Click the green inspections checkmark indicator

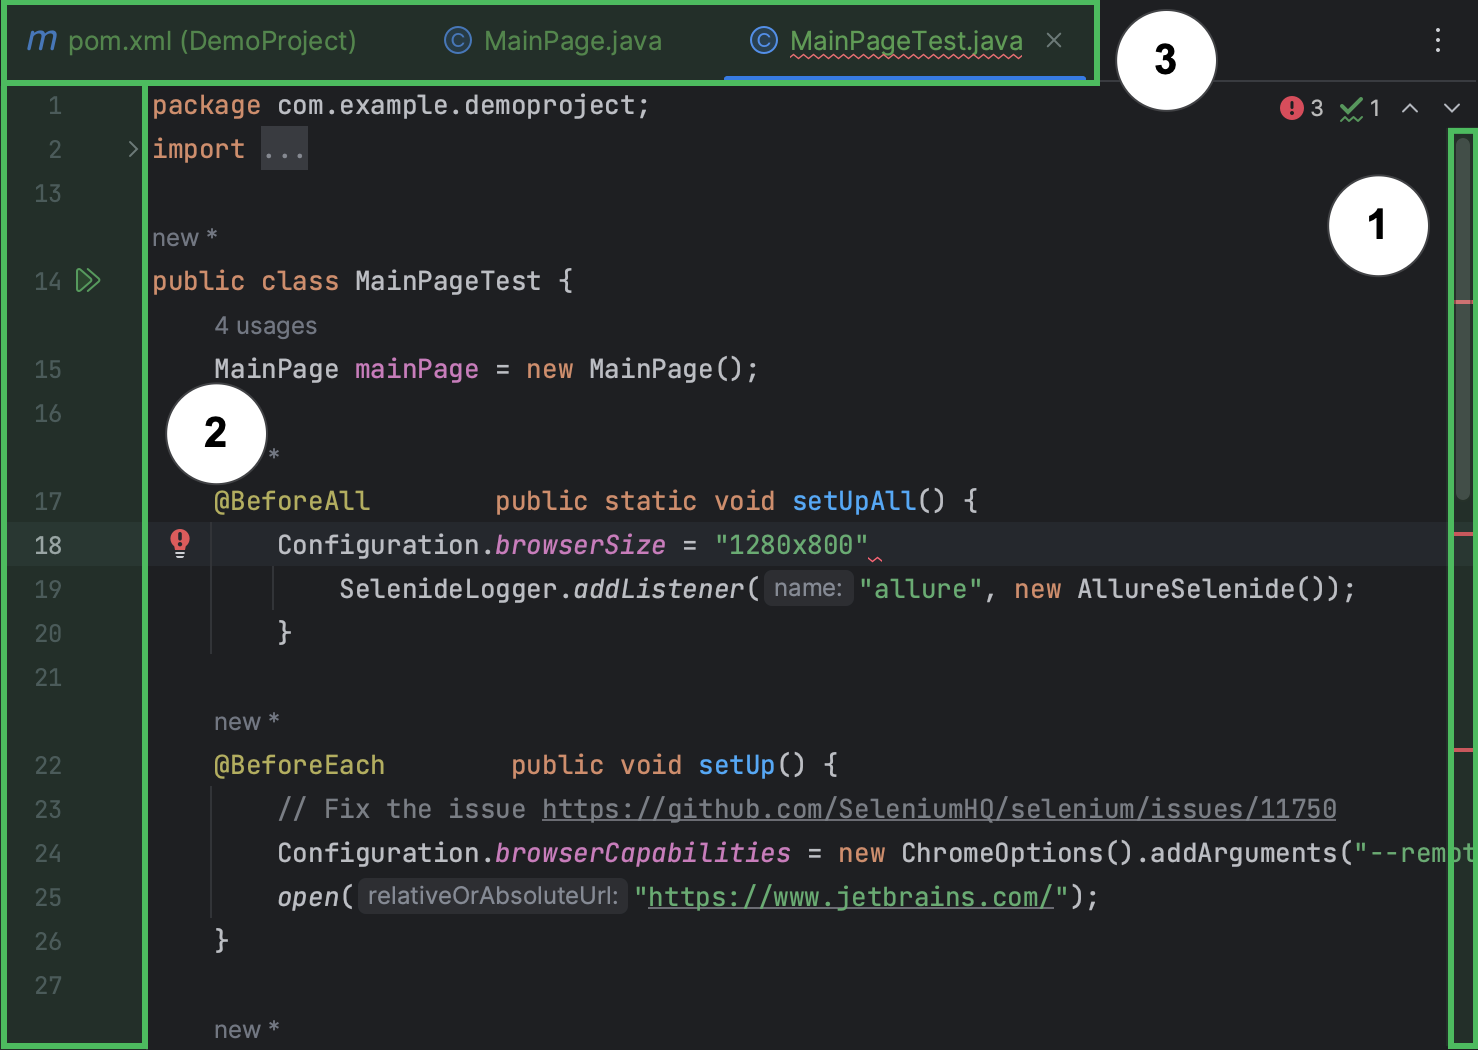pos(1354,108)
